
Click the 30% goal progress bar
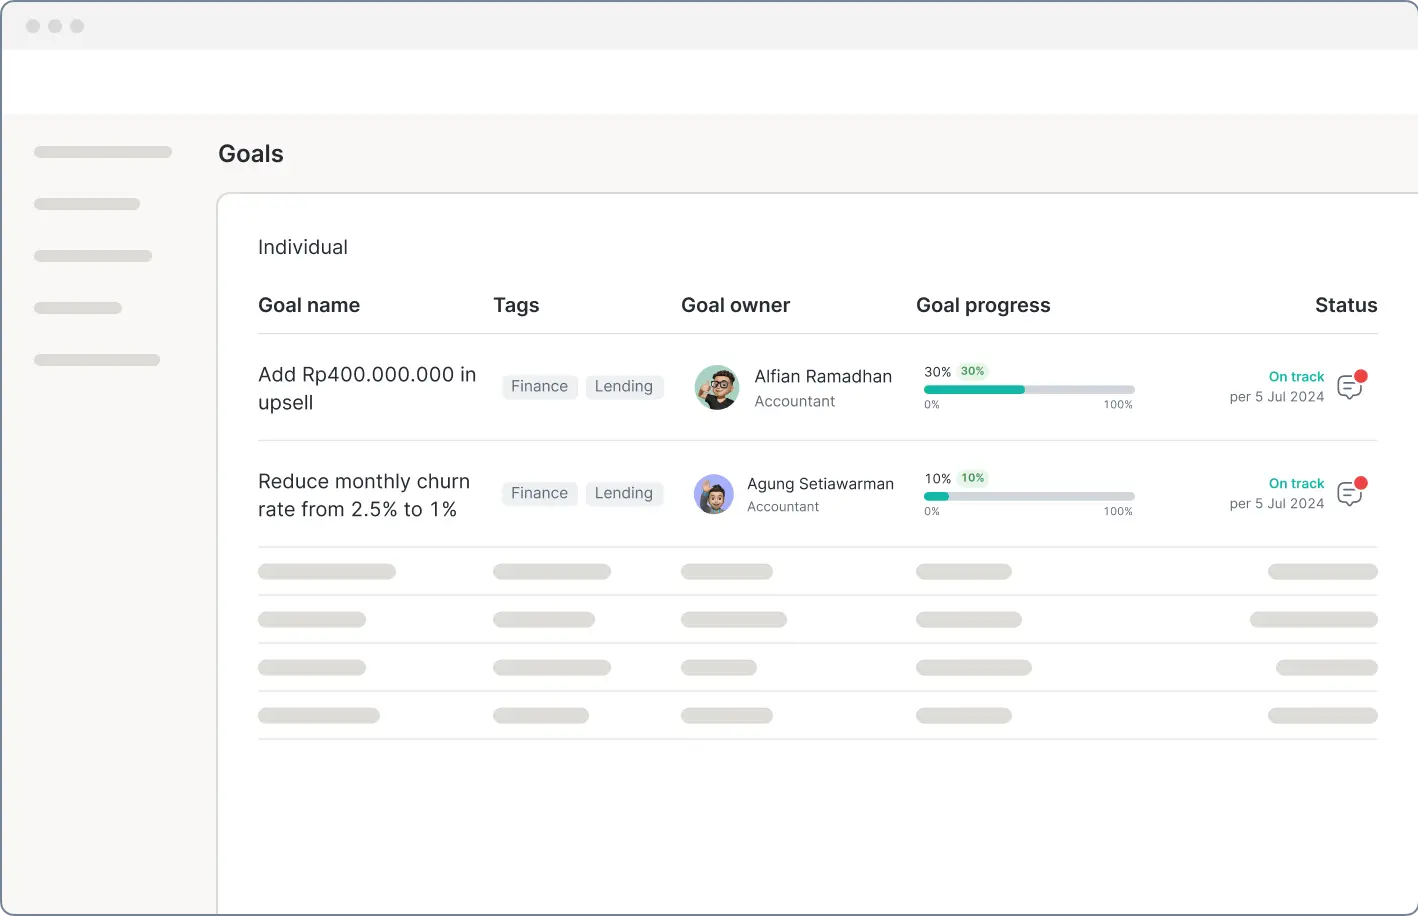tap(1028, 389)
